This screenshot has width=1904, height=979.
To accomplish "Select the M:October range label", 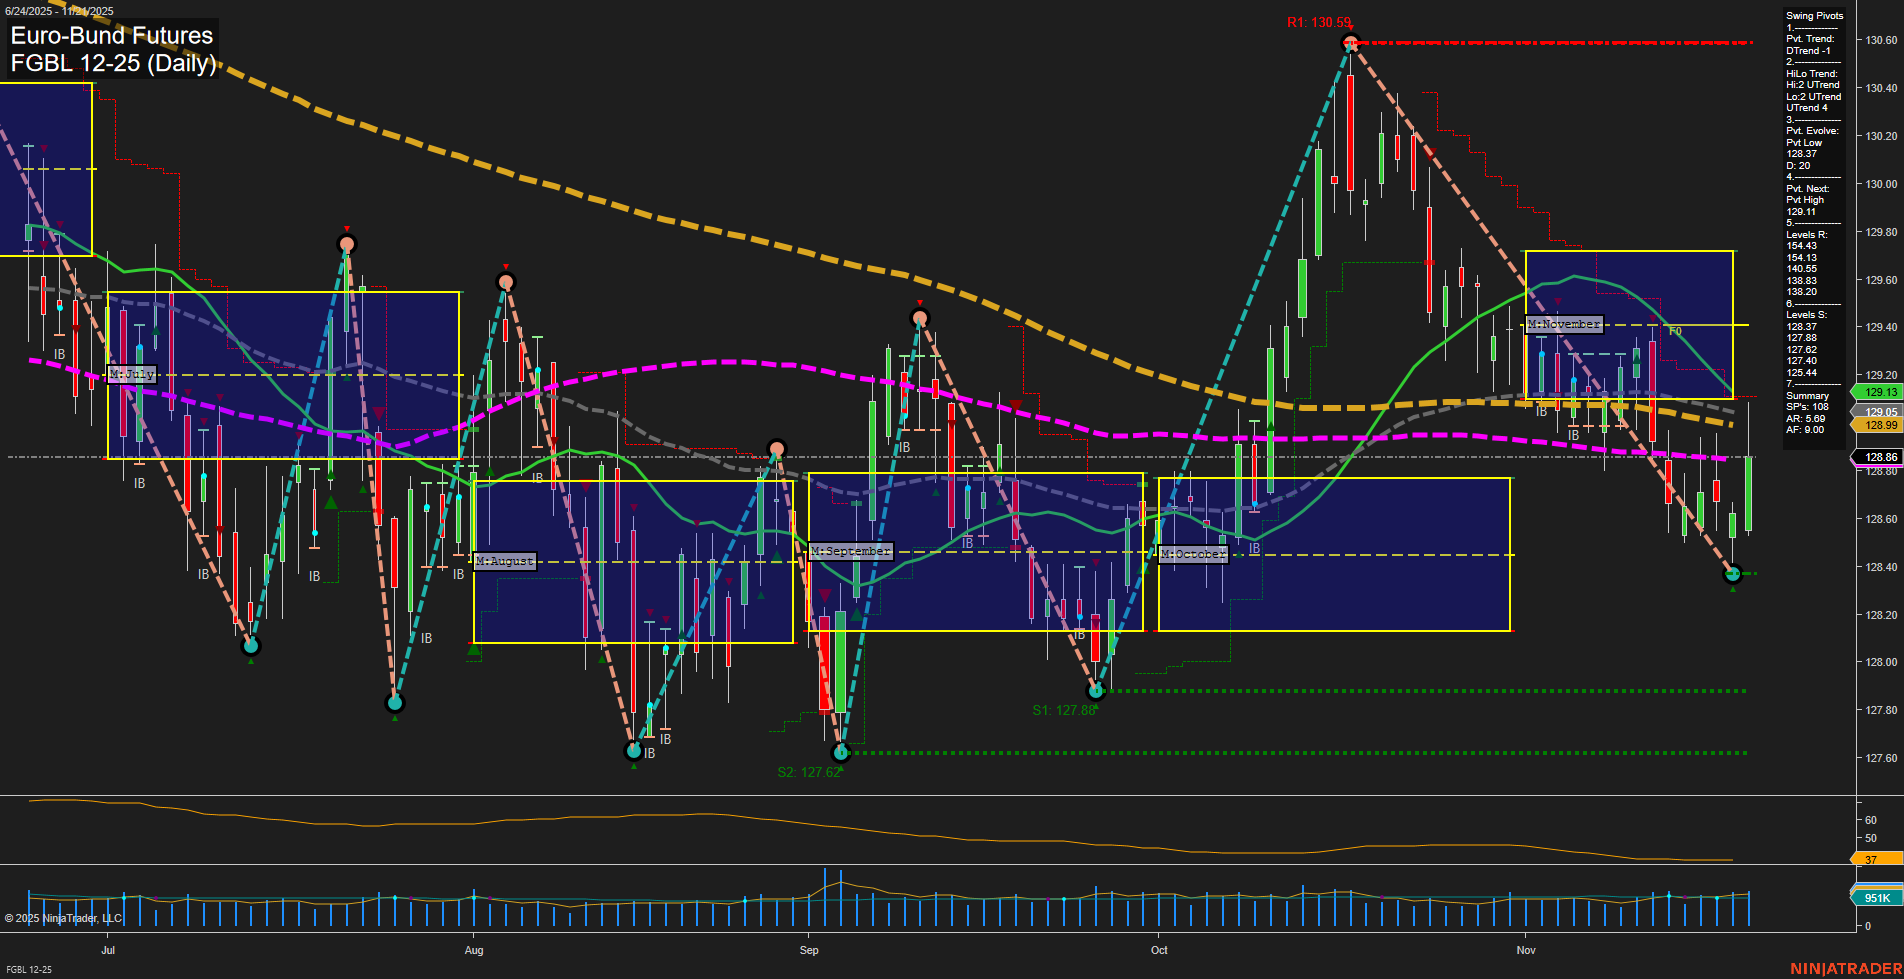I will (x=1193, y=553).
